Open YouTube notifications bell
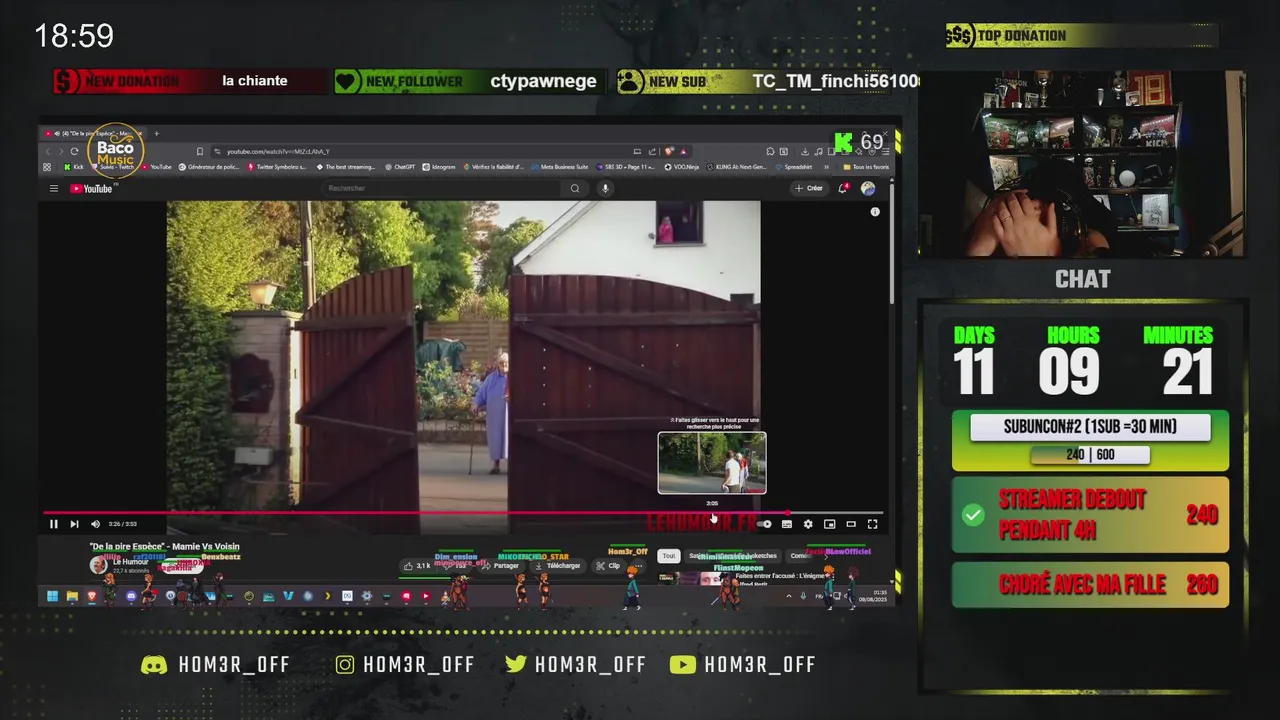 point(843,188)
